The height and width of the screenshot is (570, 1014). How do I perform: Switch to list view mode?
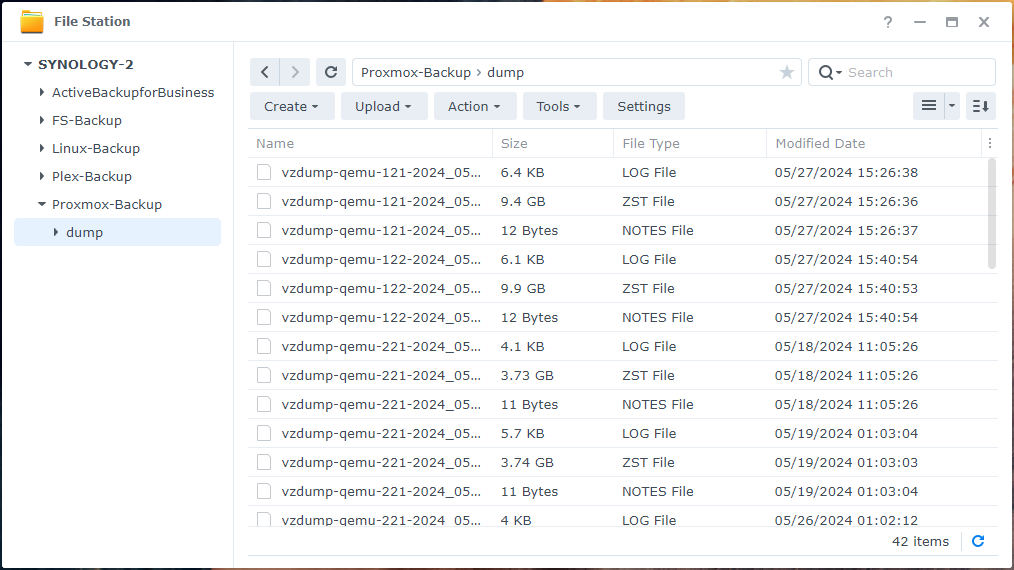click(x=929, y=106)
